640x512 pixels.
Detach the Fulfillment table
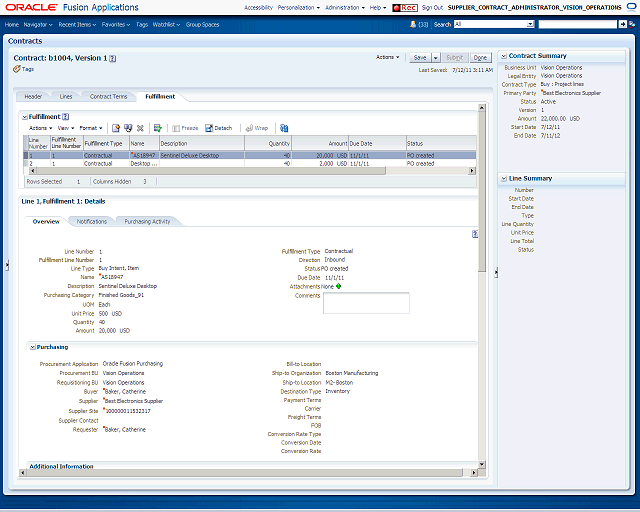click(218, 128)
